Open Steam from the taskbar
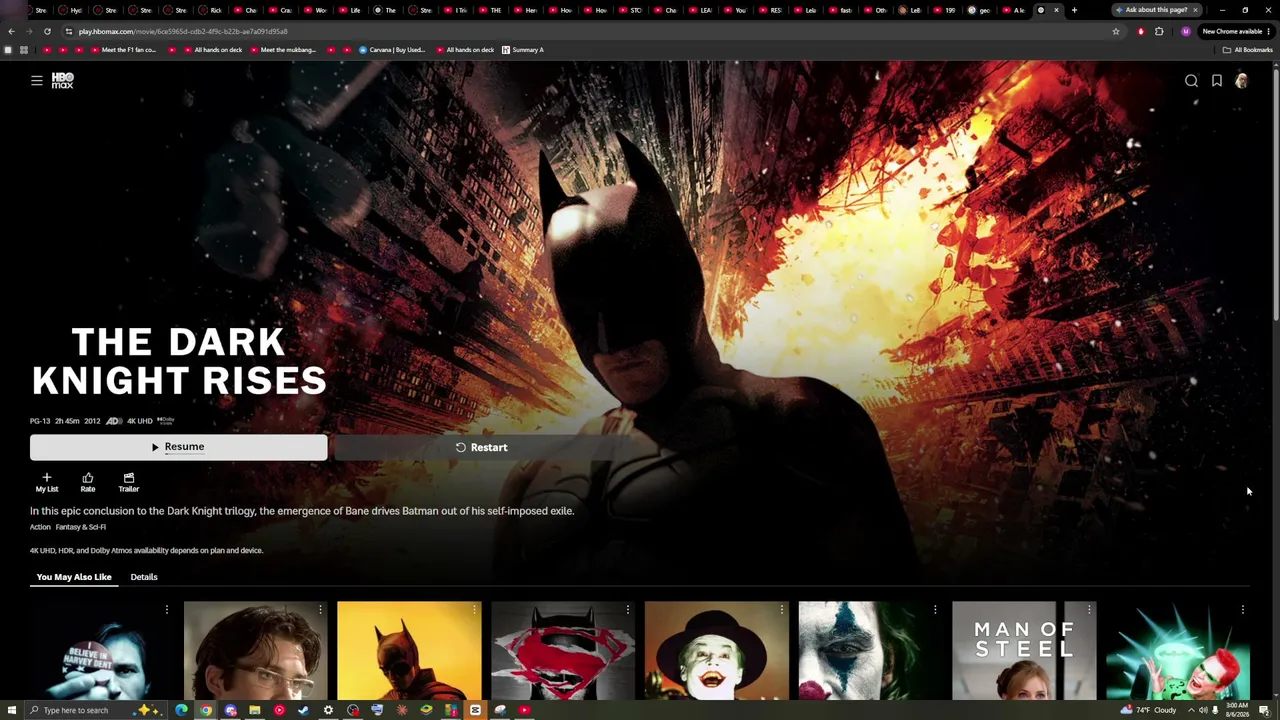 pyautogui.click(x=304, y=710)
